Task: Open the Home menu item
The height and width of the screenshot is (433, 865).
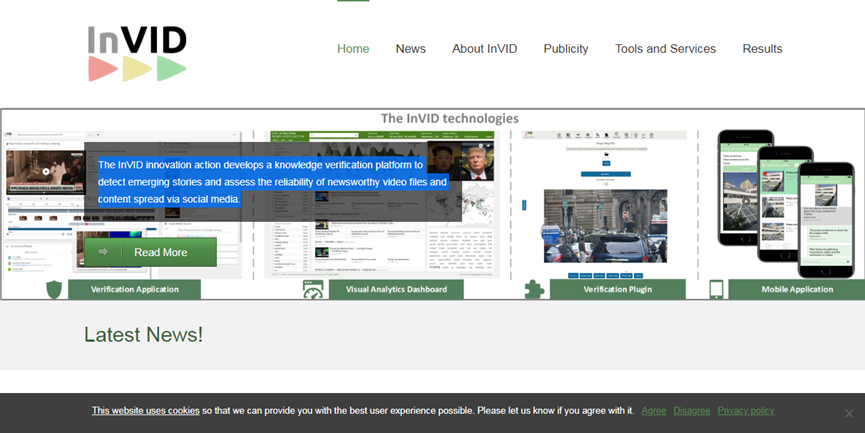Action: (353, 49)
